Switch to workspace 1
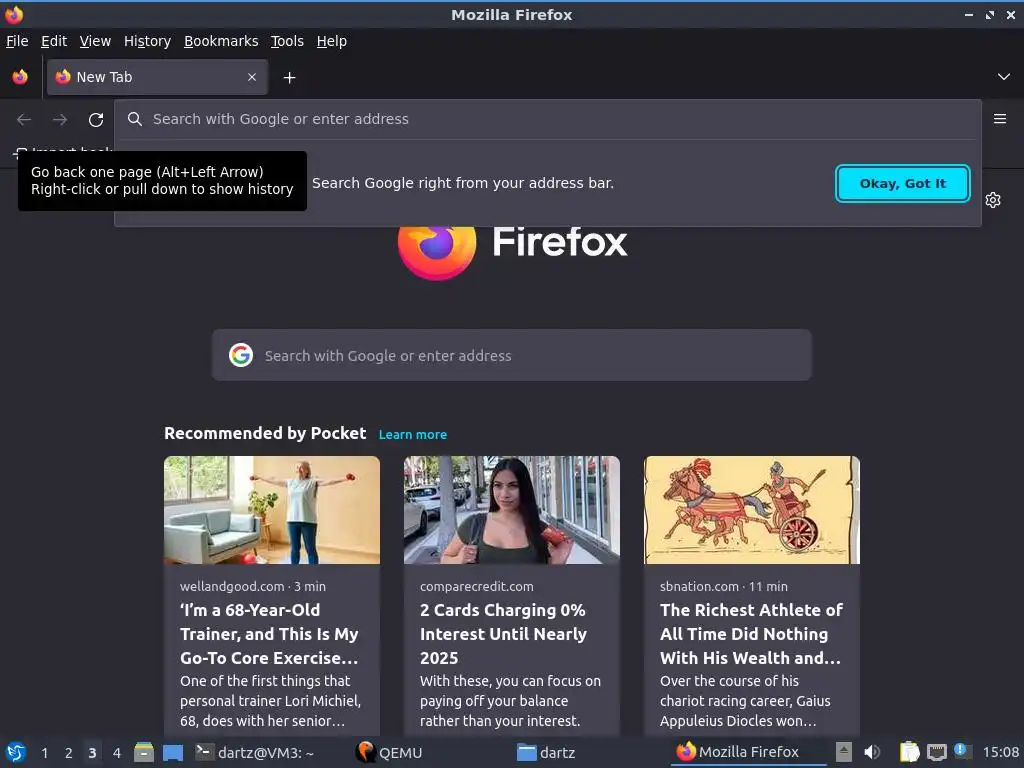 pos(44,753)
